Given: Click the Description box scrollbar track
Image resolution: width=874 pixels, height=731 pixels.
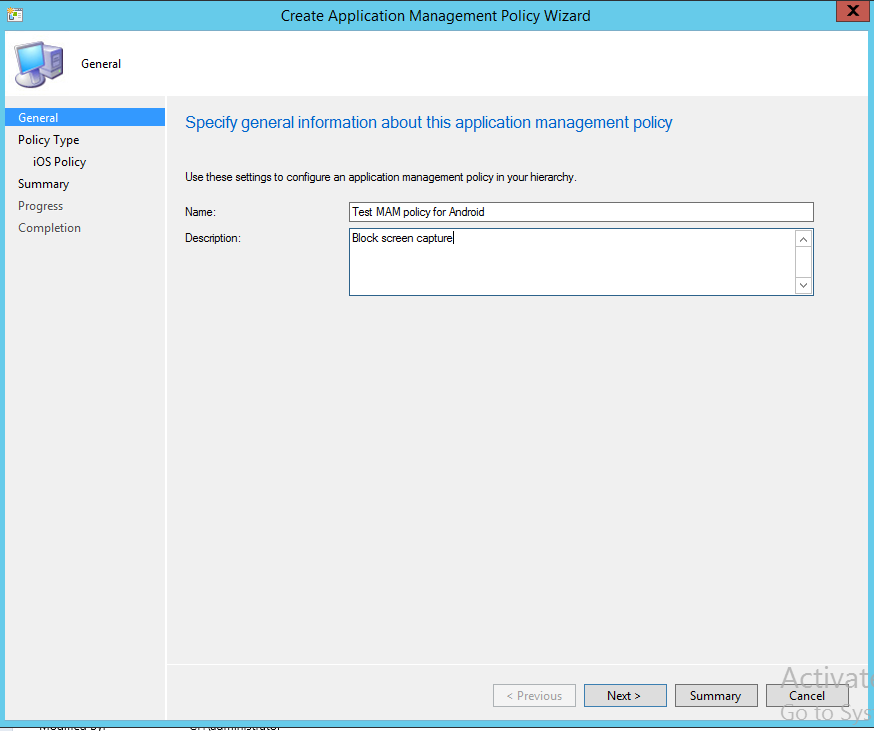Looking at the screenshot, I should tap(803, 261).
